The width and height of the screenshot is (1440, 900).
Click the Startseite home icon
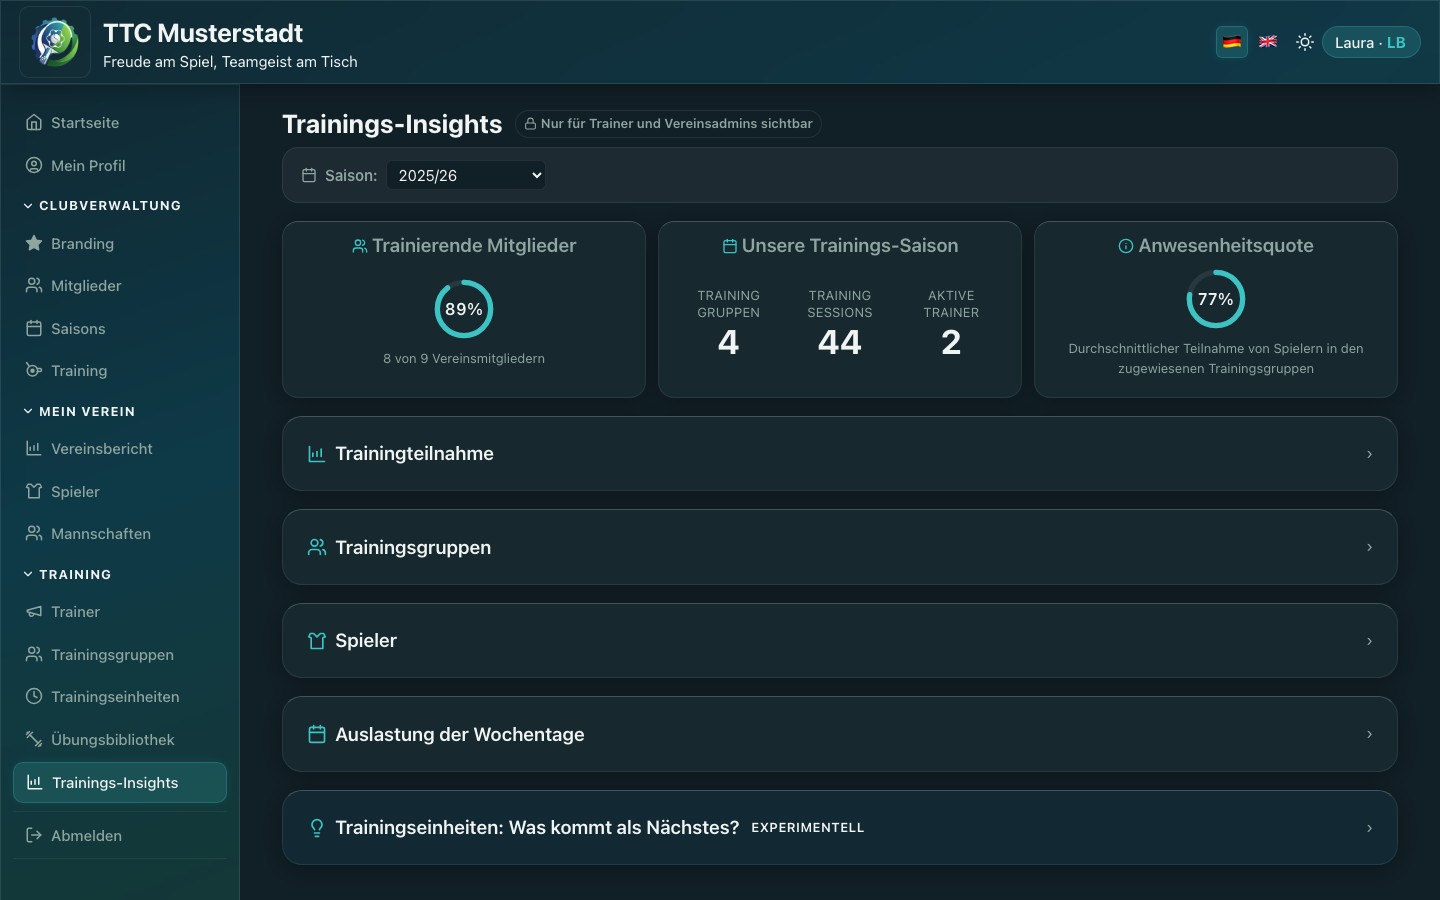tap(34, 123)
